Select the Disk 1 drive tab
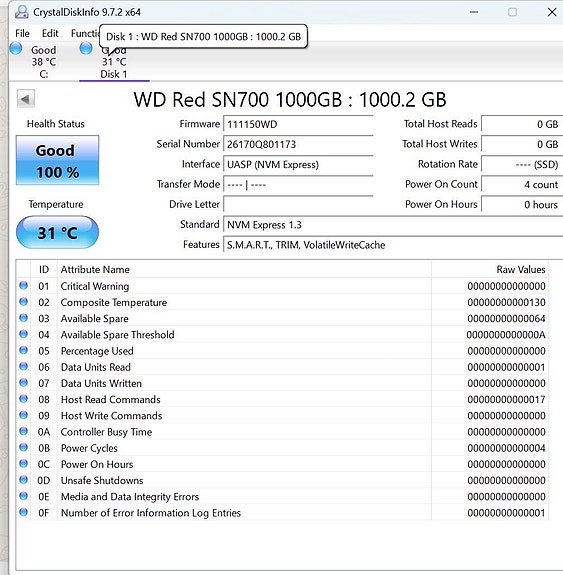 pyautogui.click(x=114, y=62)
